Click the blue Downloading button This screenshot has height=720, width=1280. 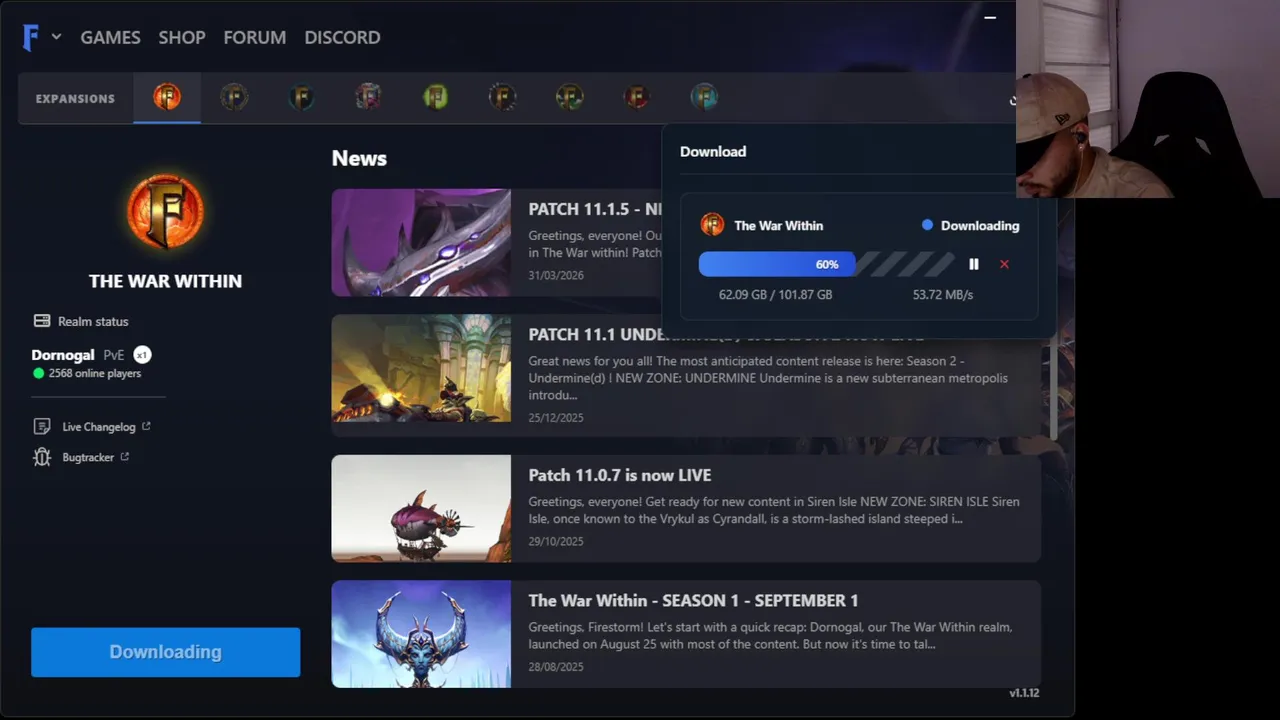coord(165,652)
